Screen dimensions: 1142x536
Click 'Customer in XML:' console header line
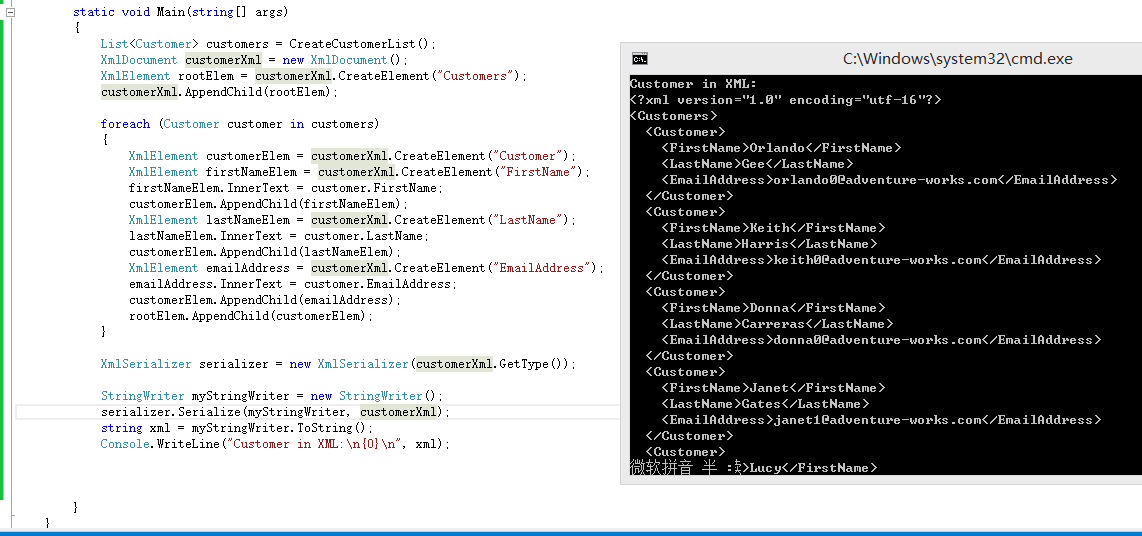pyautogui.click(x=693, y=84)
